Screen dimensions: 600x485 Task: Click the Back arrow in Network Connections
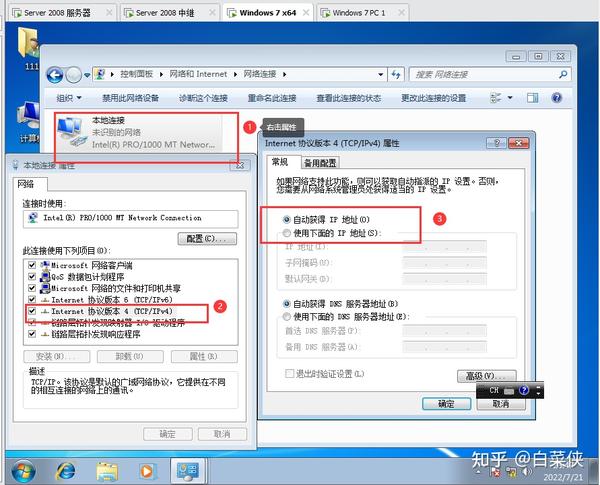(55, 75)
